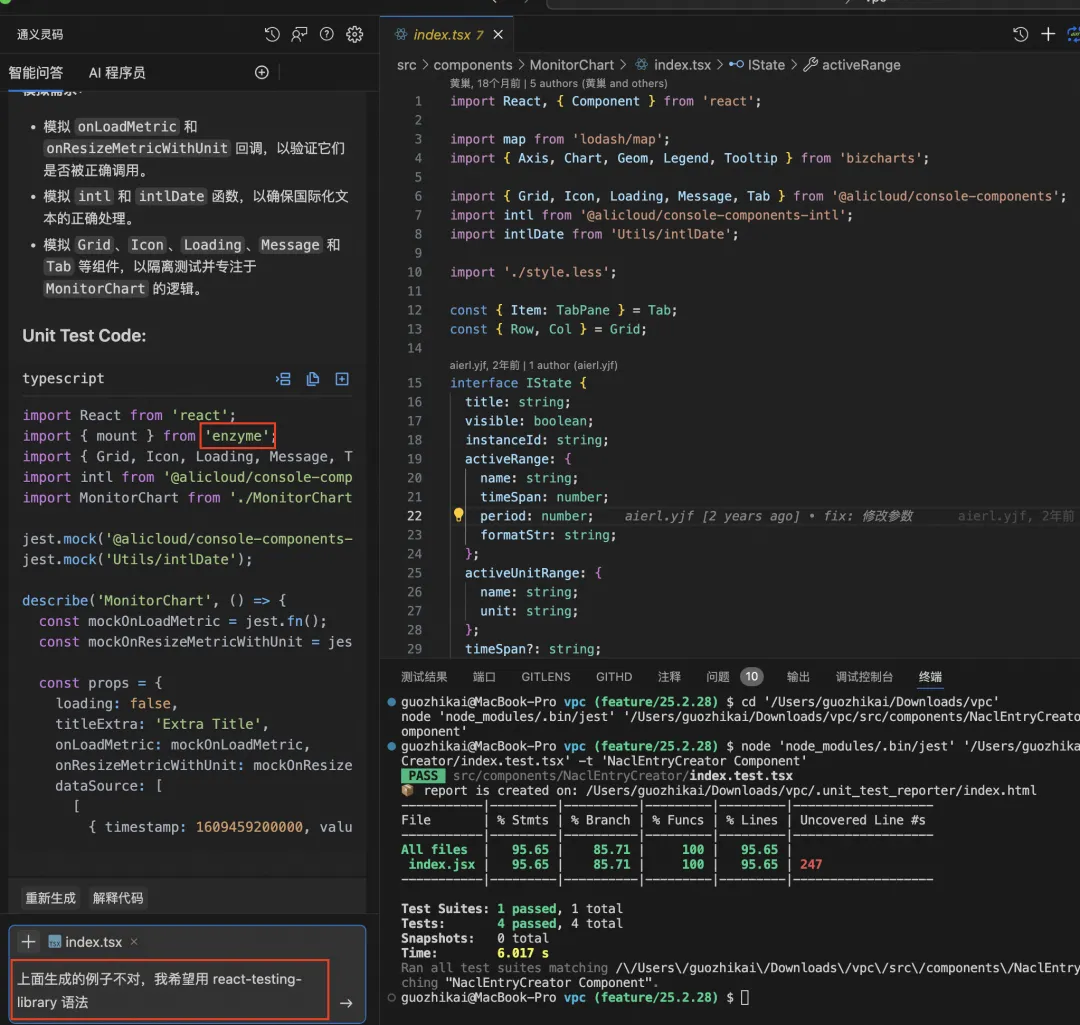Start a new chat with the plus circle icon
1080x1025 pixels.
point(262,72)
